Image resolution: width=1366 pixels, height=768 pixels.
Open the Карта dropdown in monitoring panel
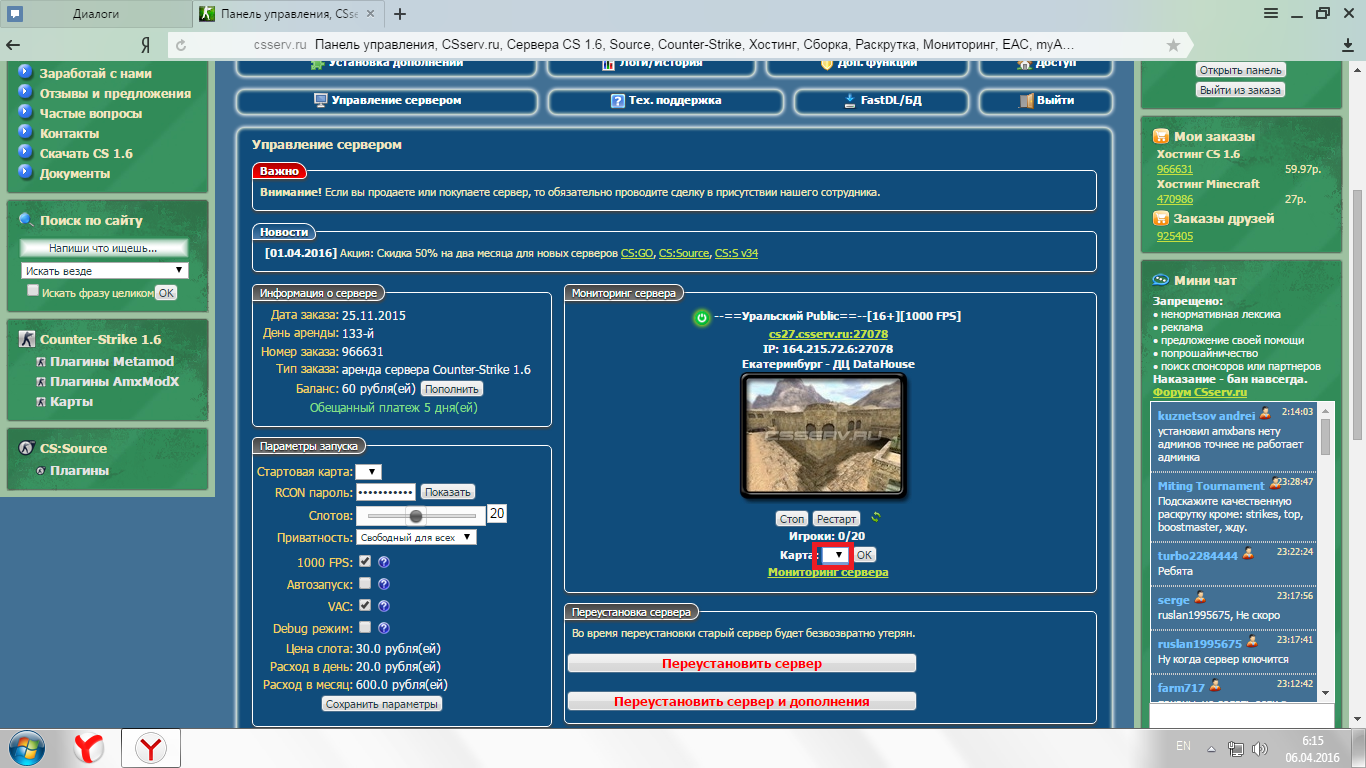point(836,555)
